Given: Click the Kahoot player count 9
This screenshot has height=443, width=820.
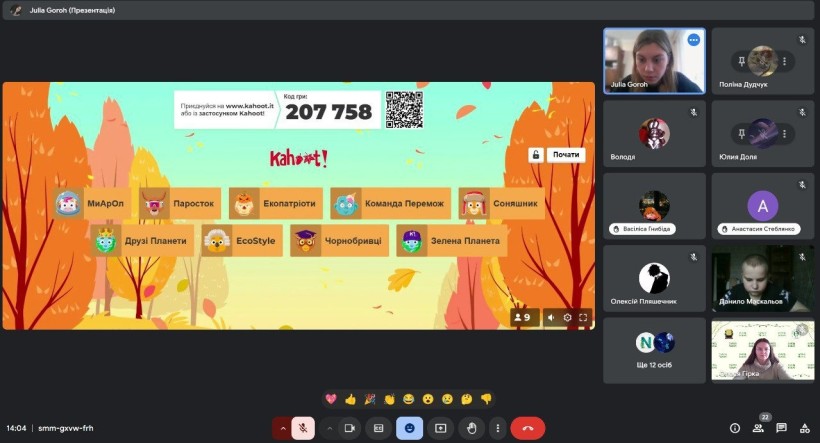Looking at the screenshot, I should [523, 317].
